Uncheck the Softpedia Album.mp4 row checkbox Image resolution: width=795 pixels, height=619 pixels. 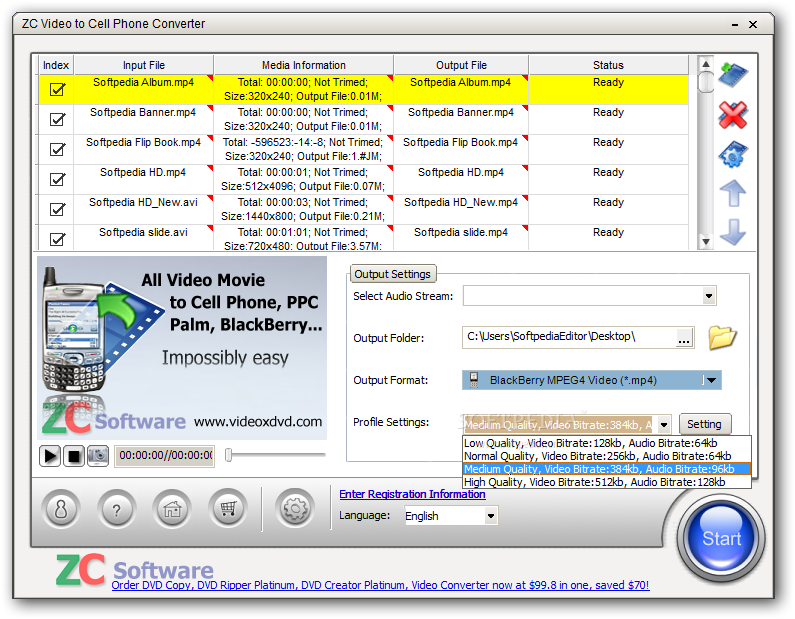pyautogui.click(x=57, y=89)
